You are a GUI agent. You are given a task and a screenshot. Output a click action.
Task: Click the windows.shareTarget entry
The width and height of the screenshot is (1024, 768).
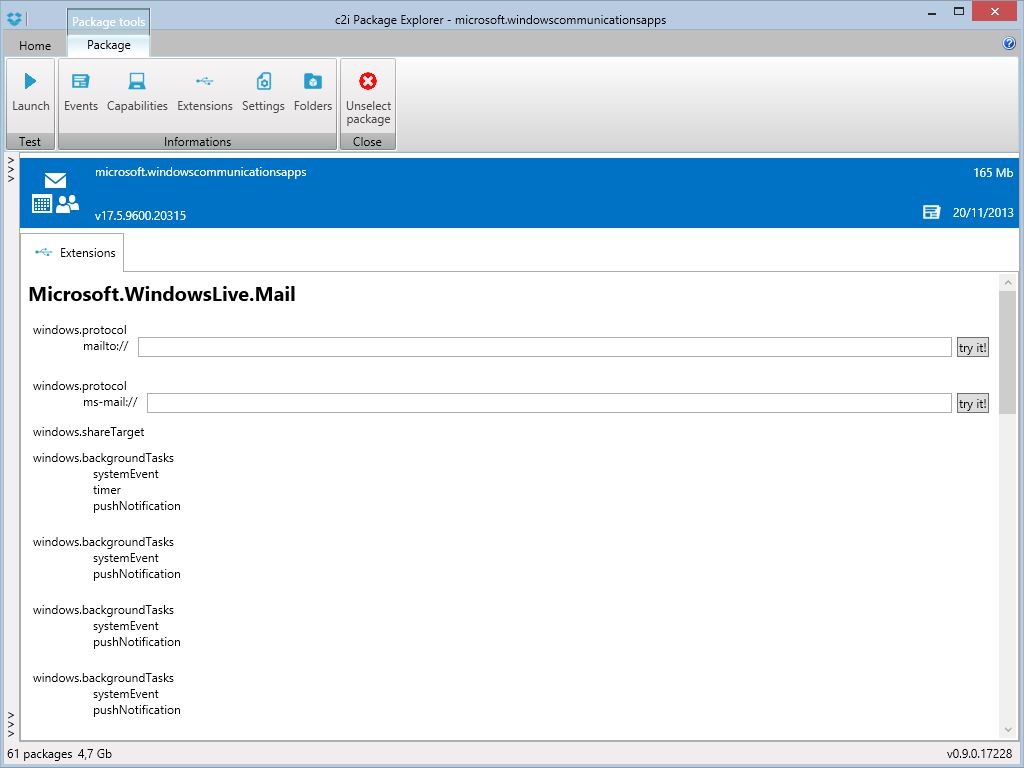[88, 432]
